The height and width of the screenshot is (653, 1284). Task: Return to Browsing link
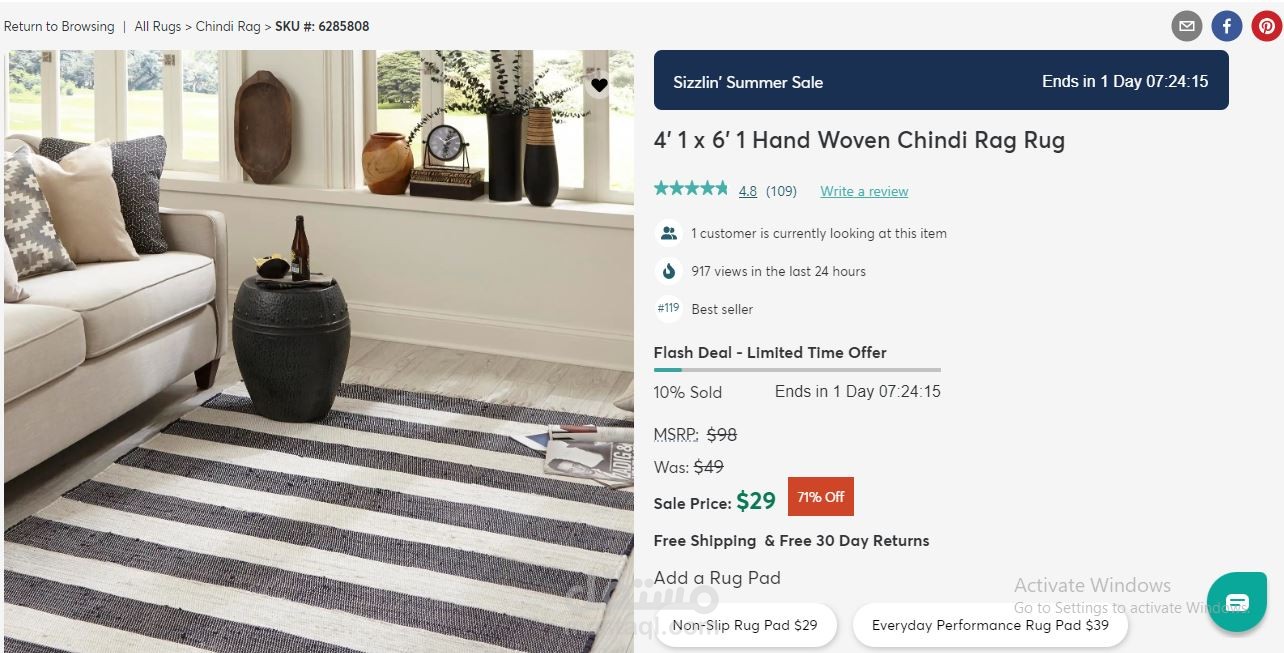[59, 26]
